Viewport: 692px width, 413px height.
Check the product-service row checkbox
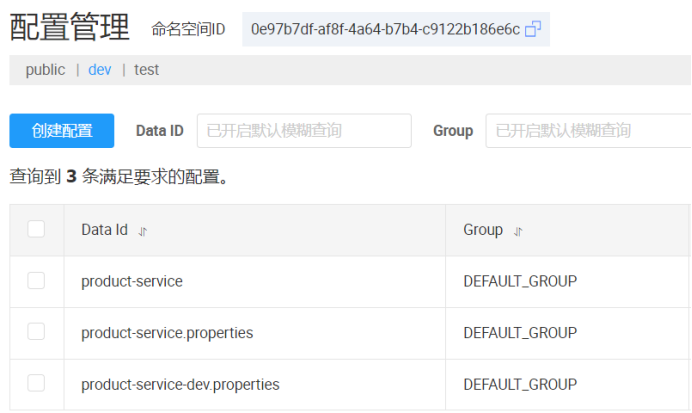pos(36,280)
